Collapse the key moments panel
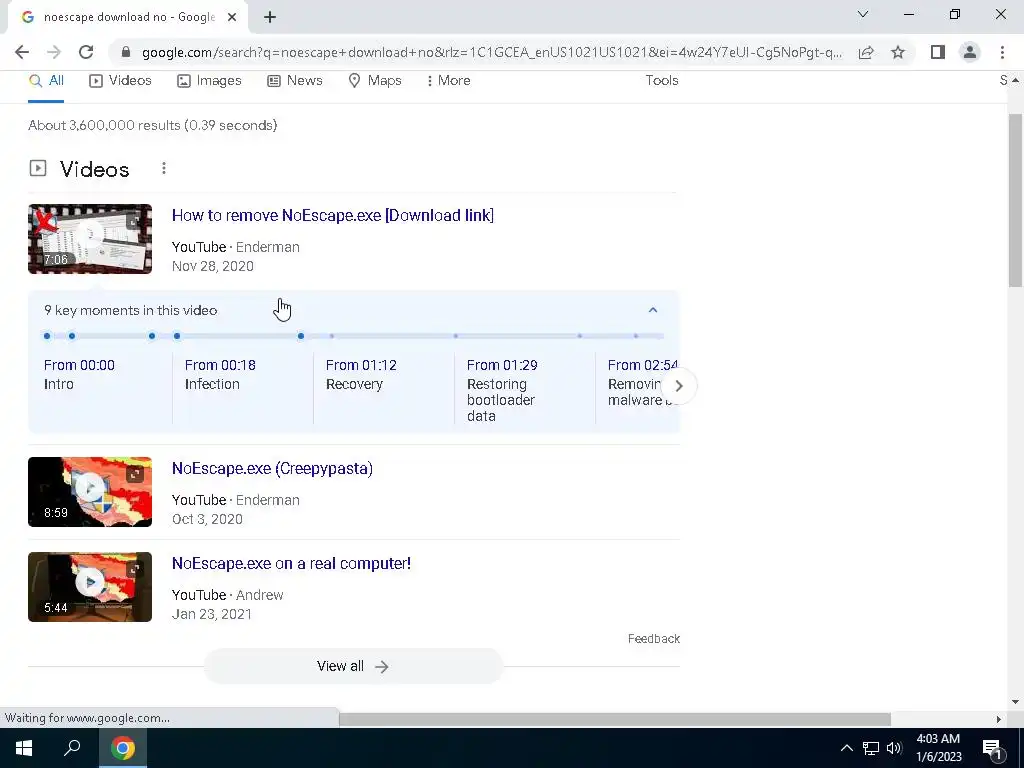The height and width of the screenshot is (768, 1024). 652,310
